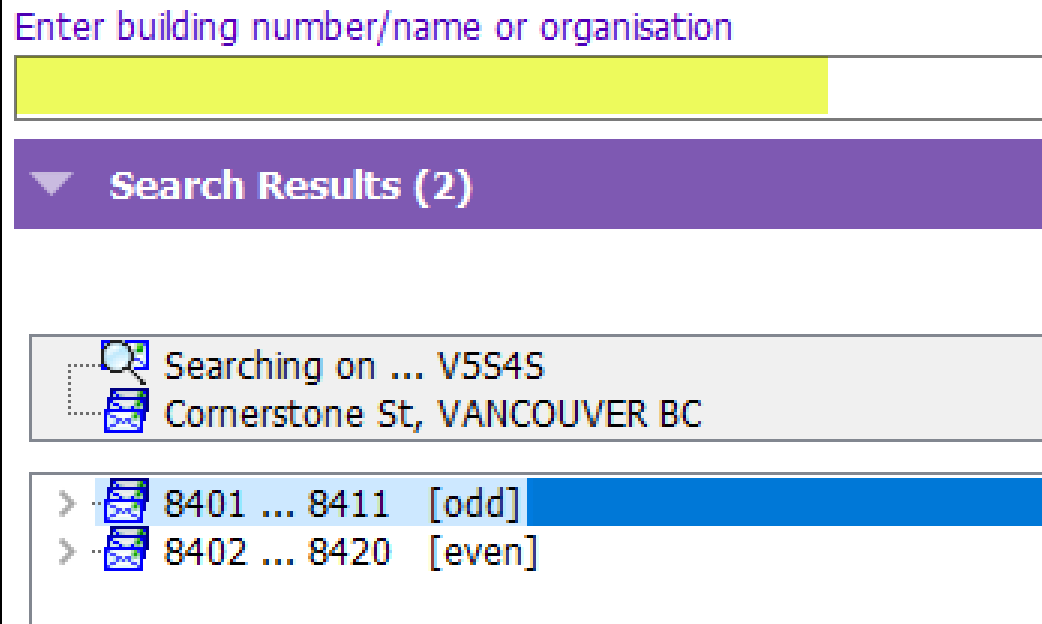
Task: Click the address icon for the 8402 to 8420 row
Action: tap(126, 549)
